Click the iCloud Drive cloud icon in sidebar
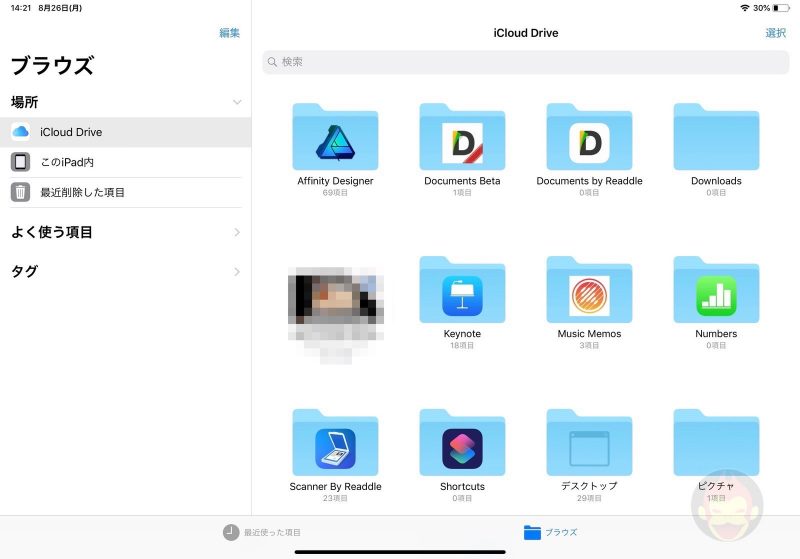The width and height of the screenshot is (800, 559). 20,132
